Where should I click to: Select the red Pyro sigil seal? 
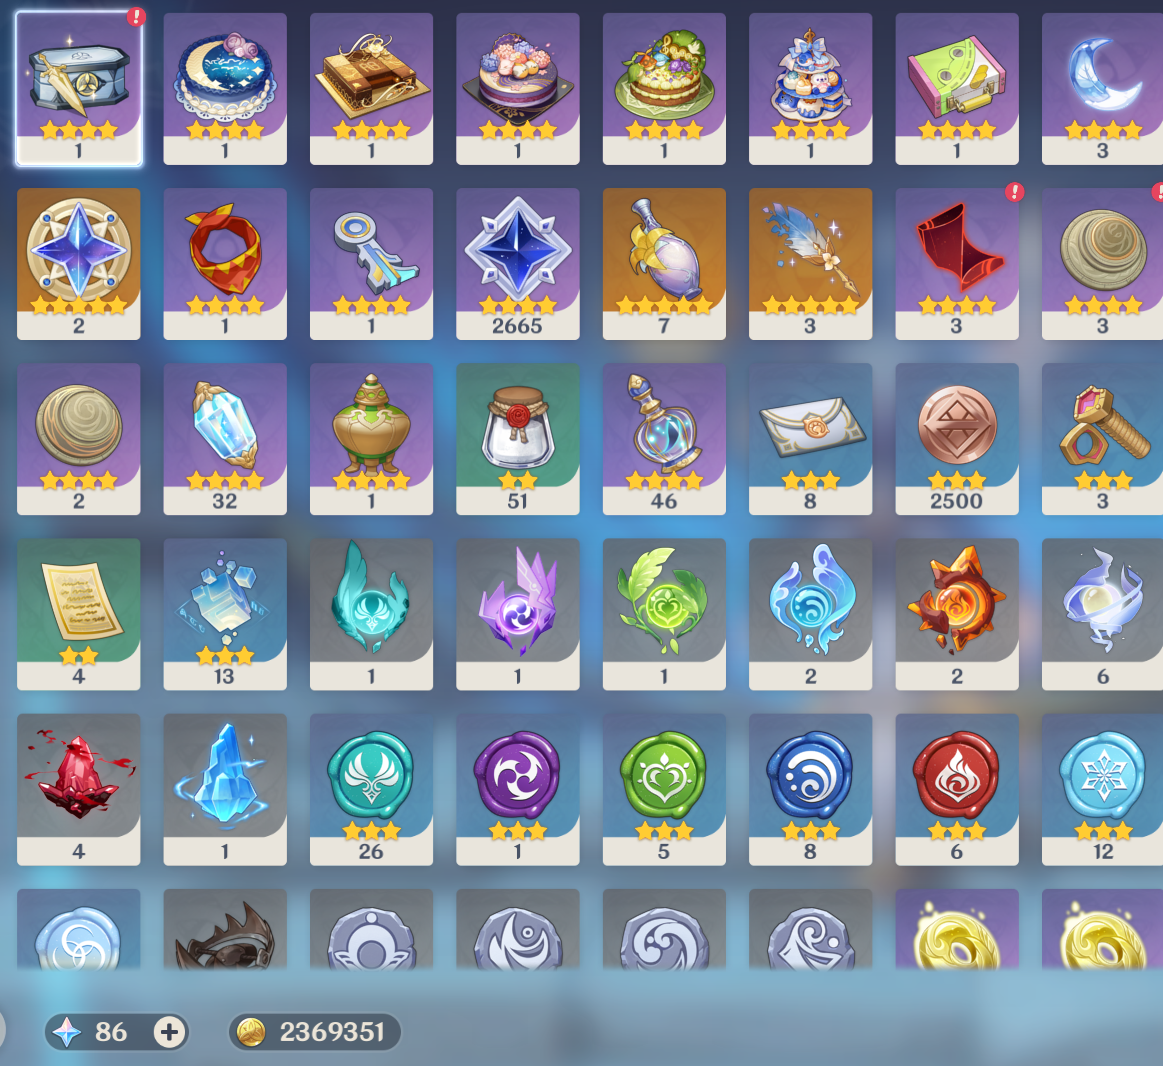click(957, 789)
